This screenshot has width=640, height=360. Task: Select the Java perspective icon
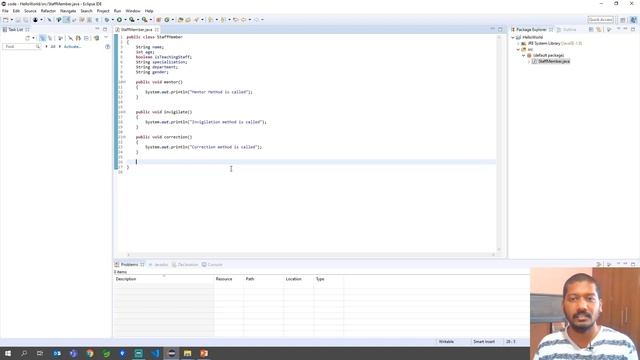pos(633,20)
